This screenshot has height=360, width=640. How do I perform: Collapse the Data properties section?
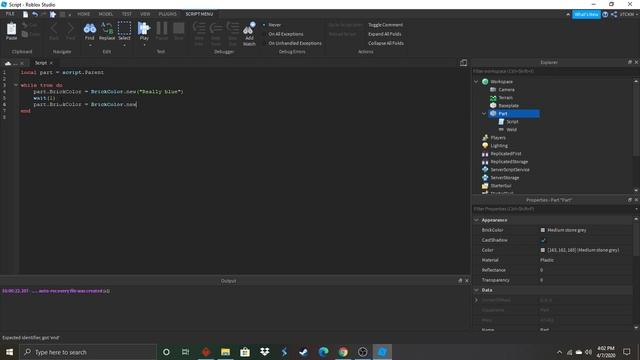tap(476, 290)
